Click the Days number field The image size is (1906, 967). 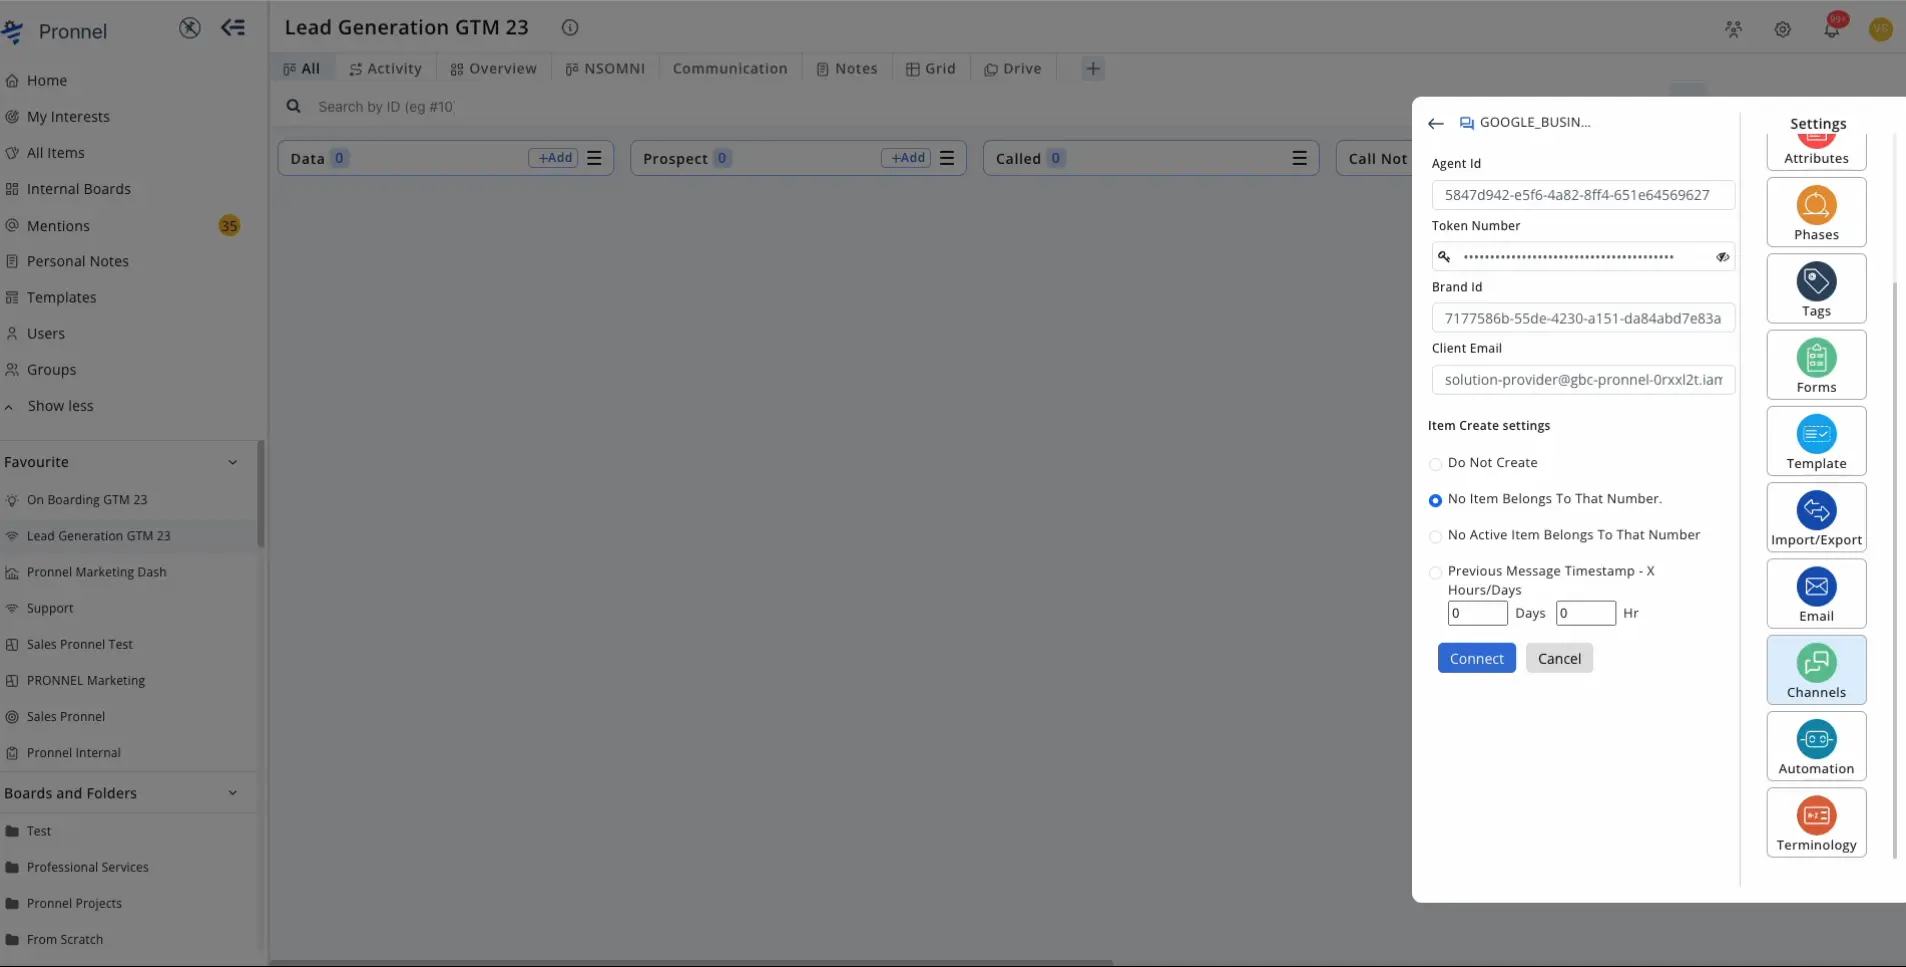coord(1477,613)
